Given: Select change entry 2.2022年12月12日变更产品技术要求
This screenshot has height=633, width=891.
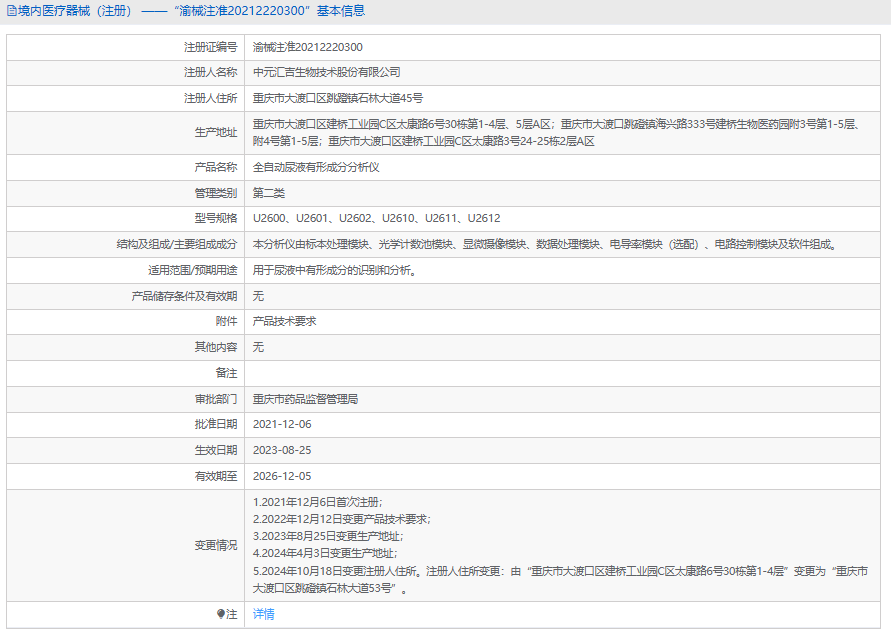Looking at the screenshot, I should pos(342,519).
